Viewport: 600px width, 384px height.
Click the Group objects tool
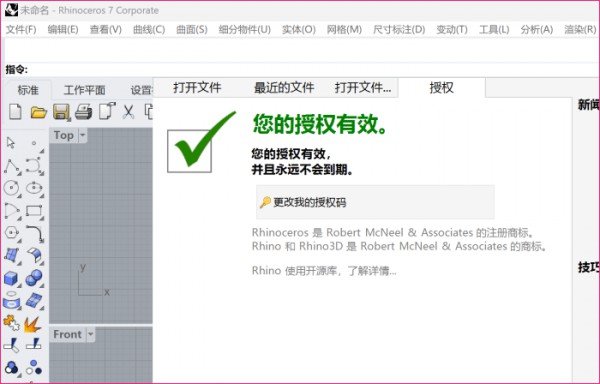11,368
